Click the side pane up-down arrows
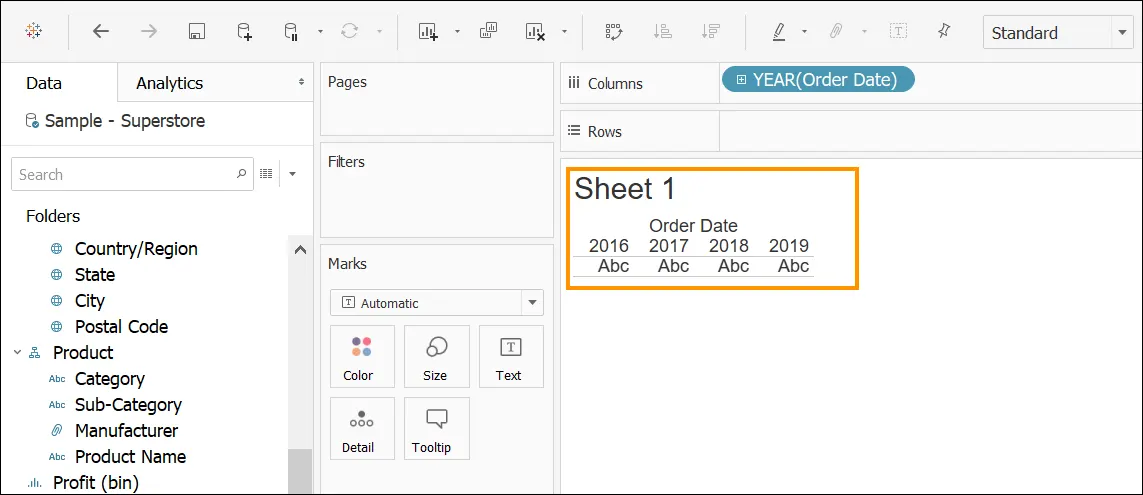 pos(301,82)
